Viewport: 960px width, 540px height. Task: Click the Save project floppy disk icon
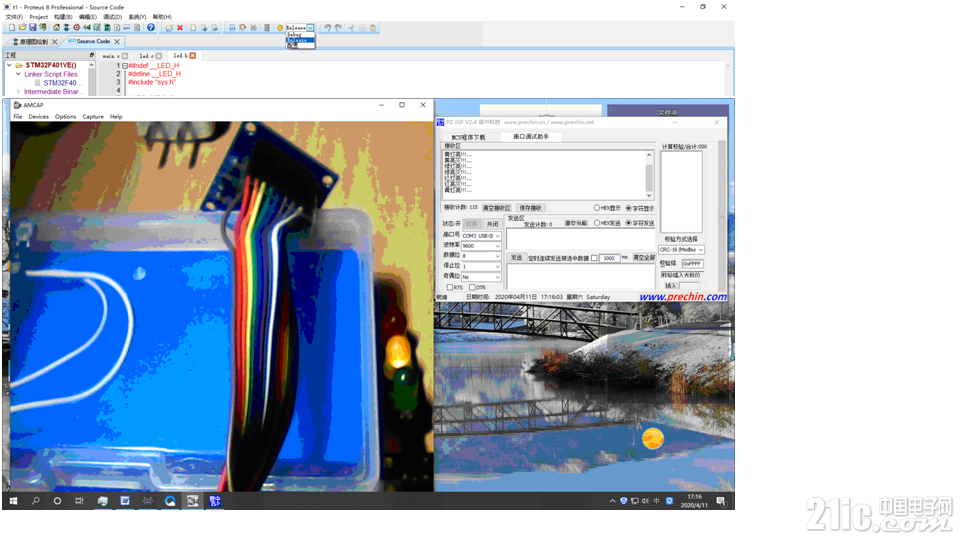[32, 28]
